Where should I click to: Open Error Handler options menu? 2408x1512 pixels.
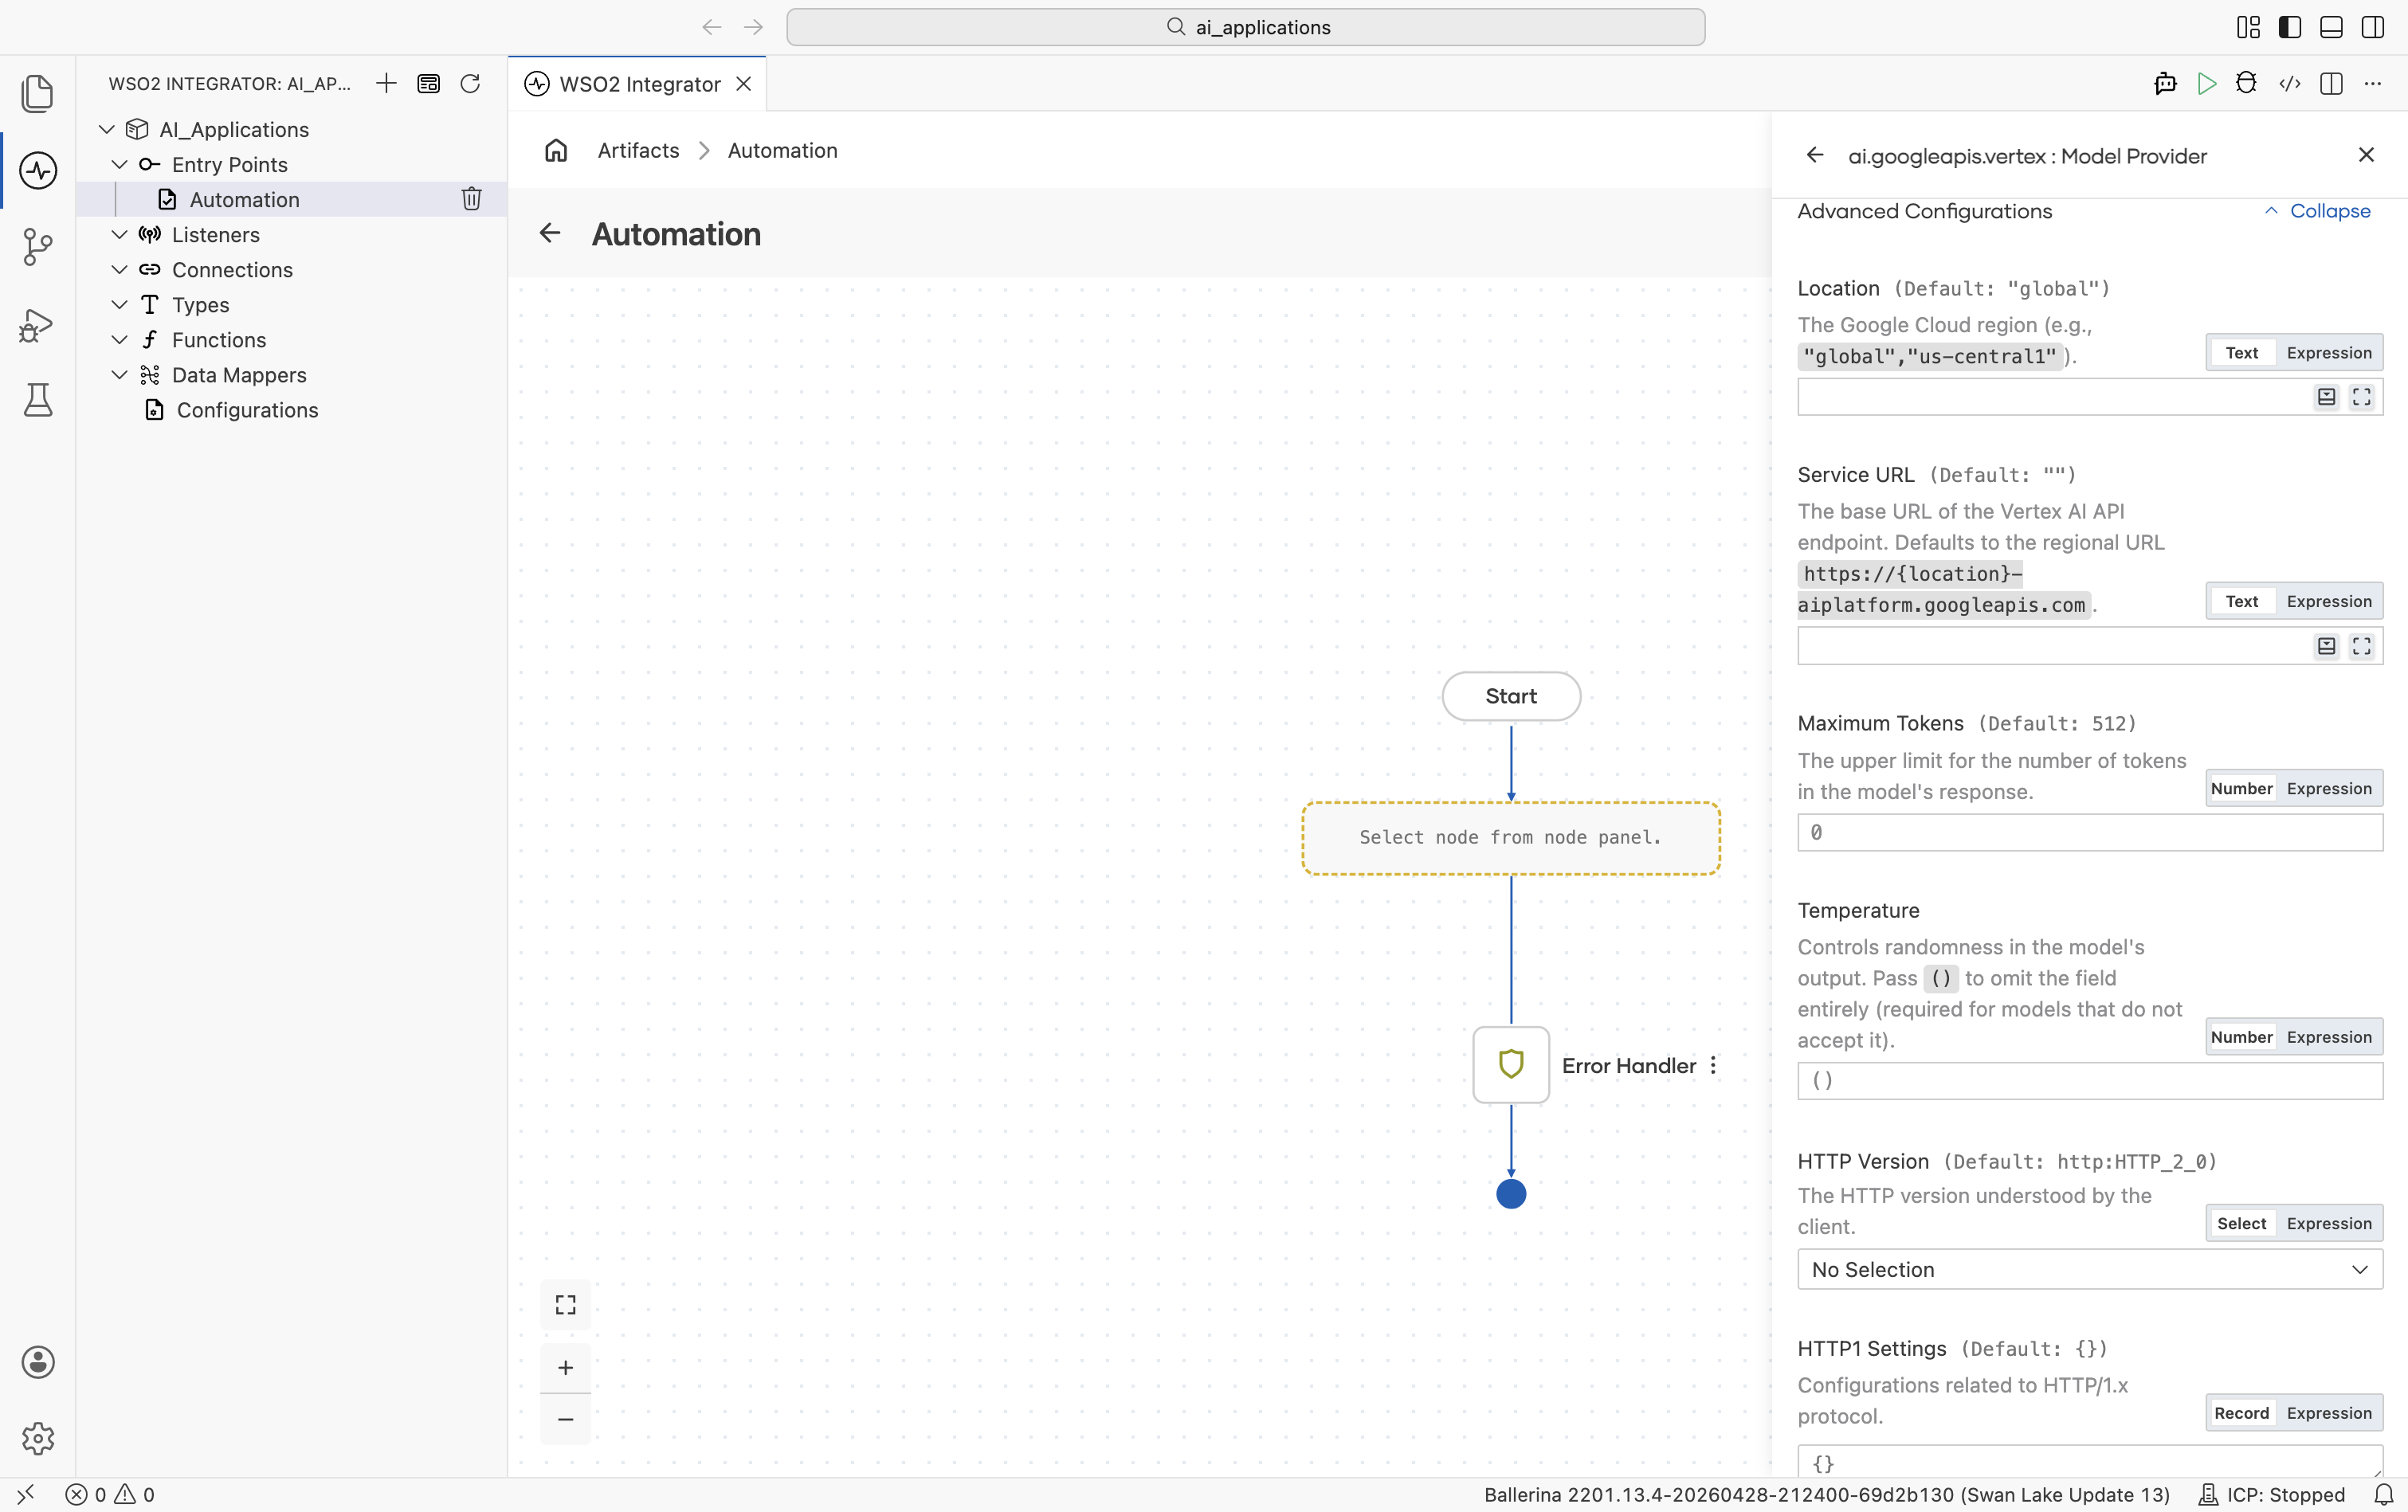pyautogui.click(x=1713, y=1065)
